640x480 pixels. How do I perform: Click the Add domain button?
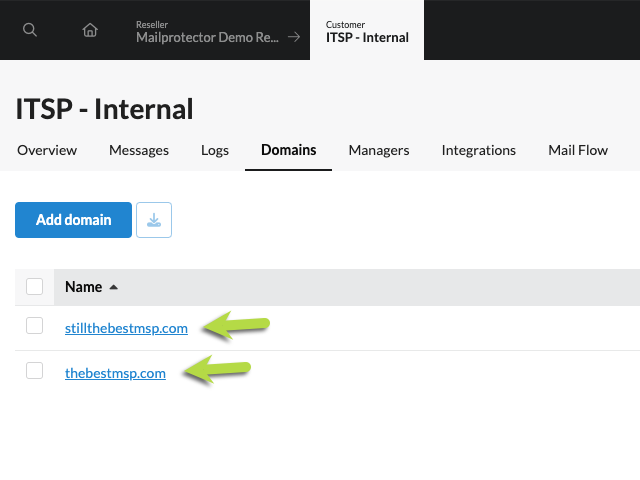coord(73,220)
